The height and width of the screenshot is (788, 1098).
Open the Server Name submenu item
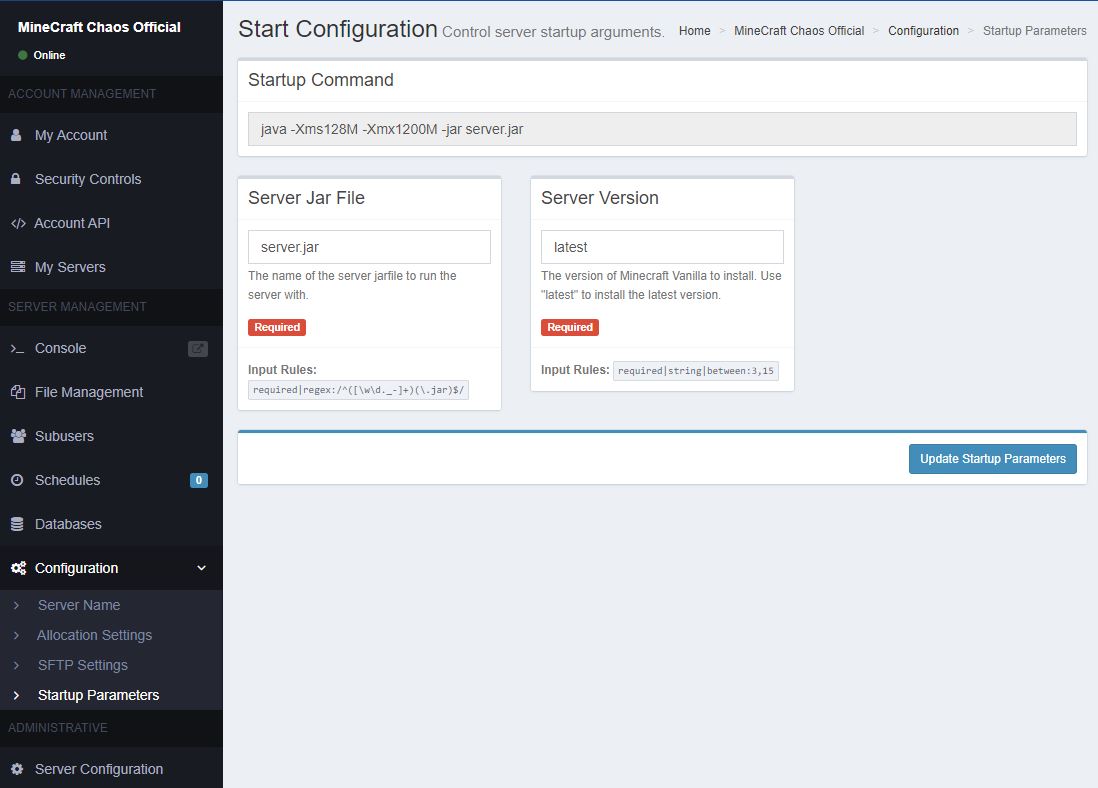click(78, 605)
